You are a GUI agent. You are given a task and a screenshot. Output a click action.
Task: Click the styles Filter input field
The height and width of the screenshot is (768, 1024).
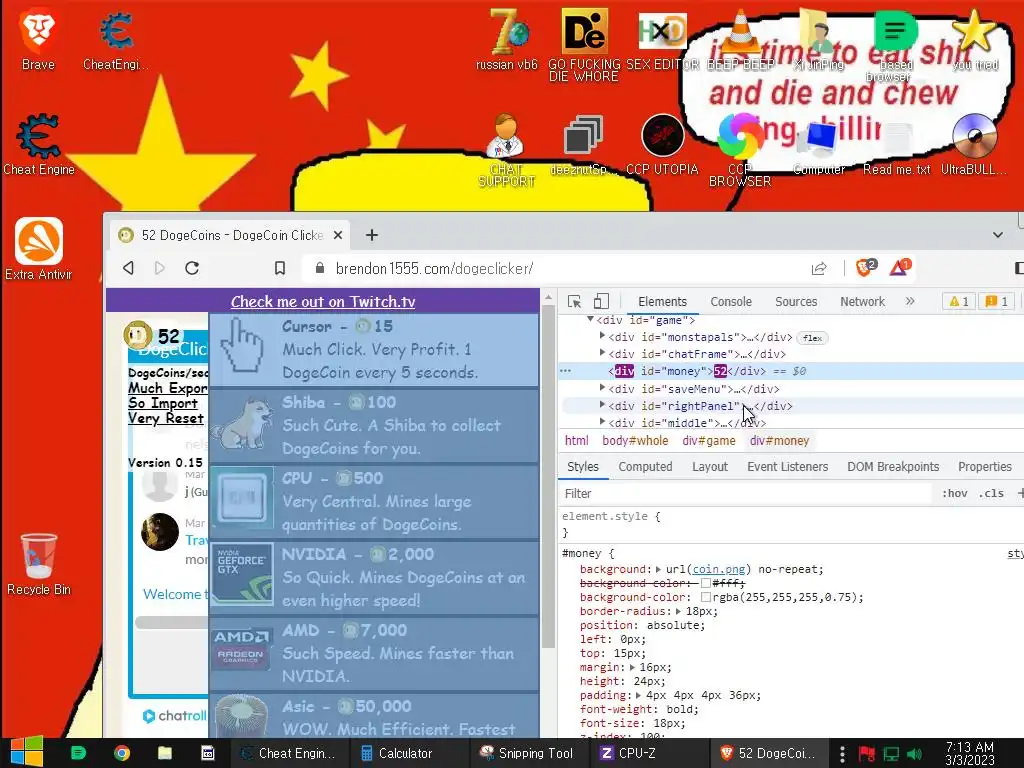(746, 494)
